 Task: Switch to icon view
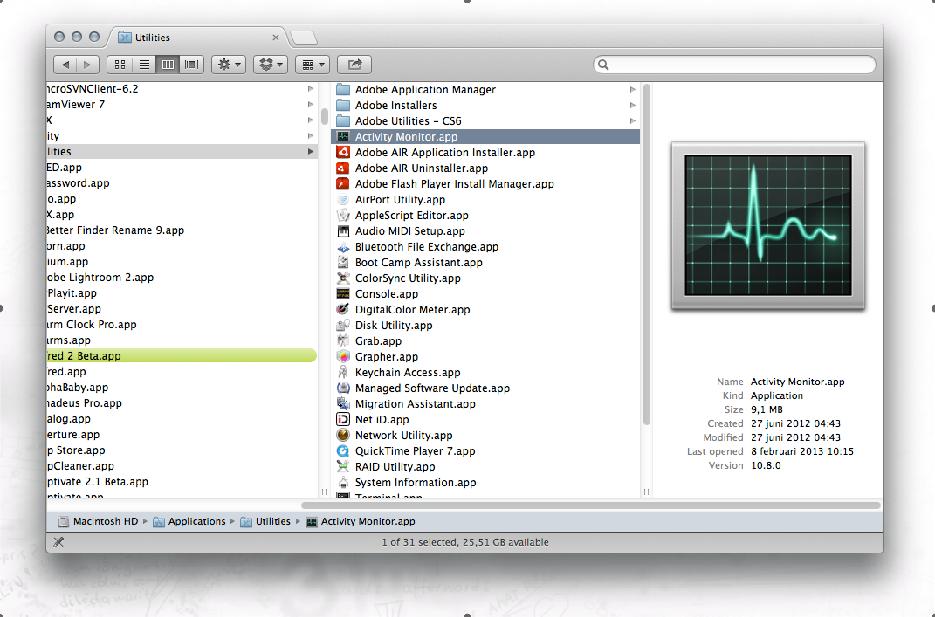coord(120,64)
